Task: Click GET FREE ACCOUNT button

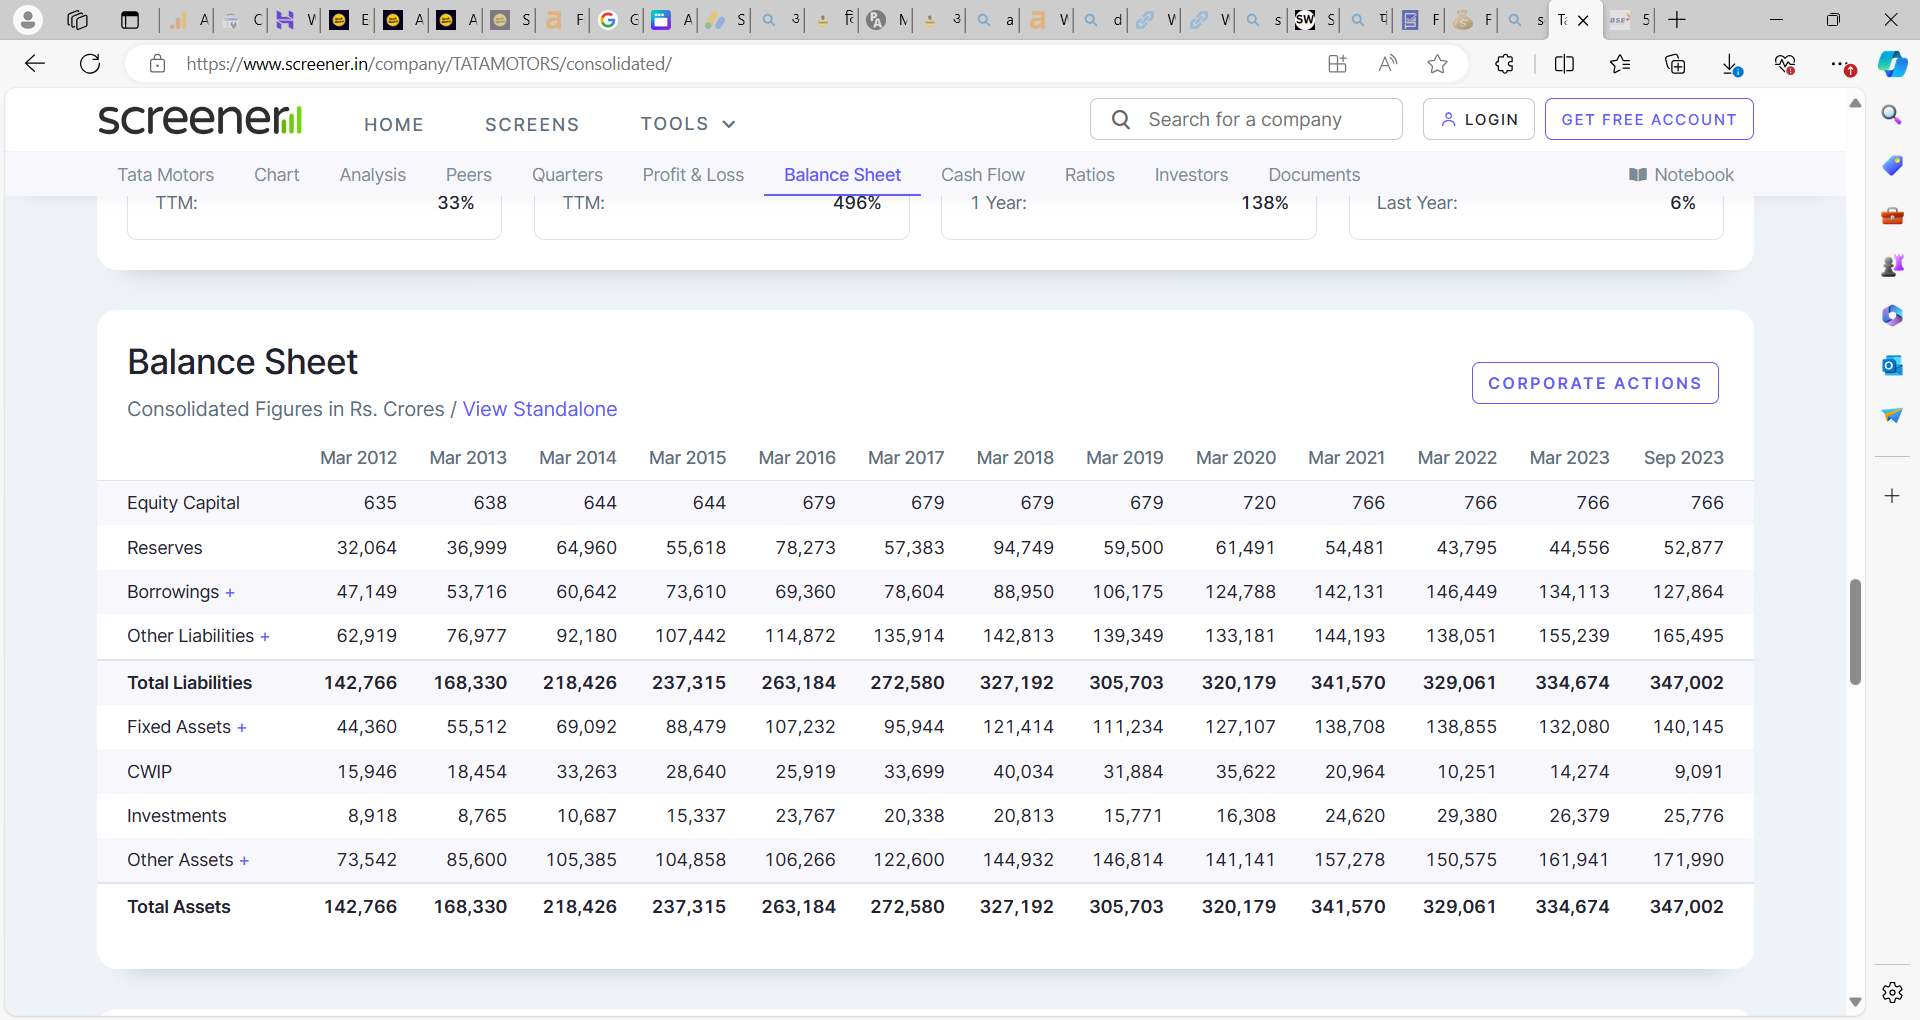Action: click(x=1648, y=119)
